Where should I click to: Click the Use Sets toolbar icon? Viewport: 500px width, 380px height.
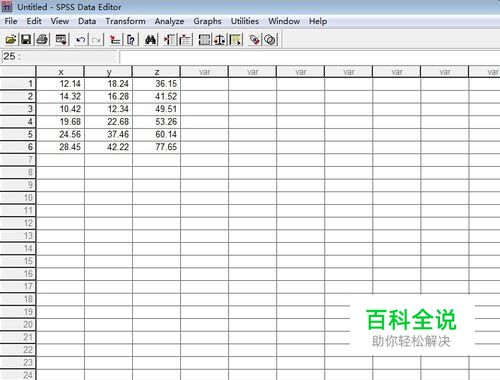point(270,40)
